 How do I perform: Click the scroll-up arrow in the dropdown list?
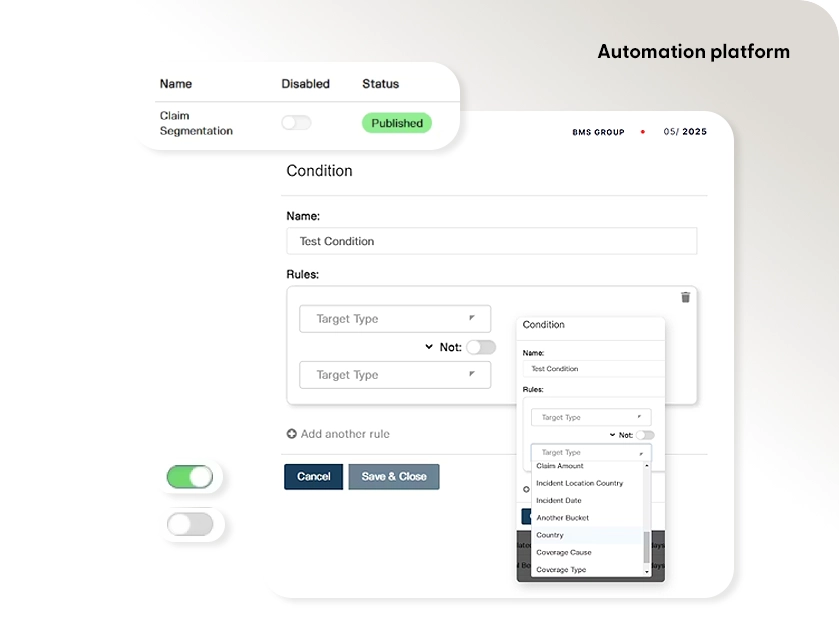tap(646, 466)
